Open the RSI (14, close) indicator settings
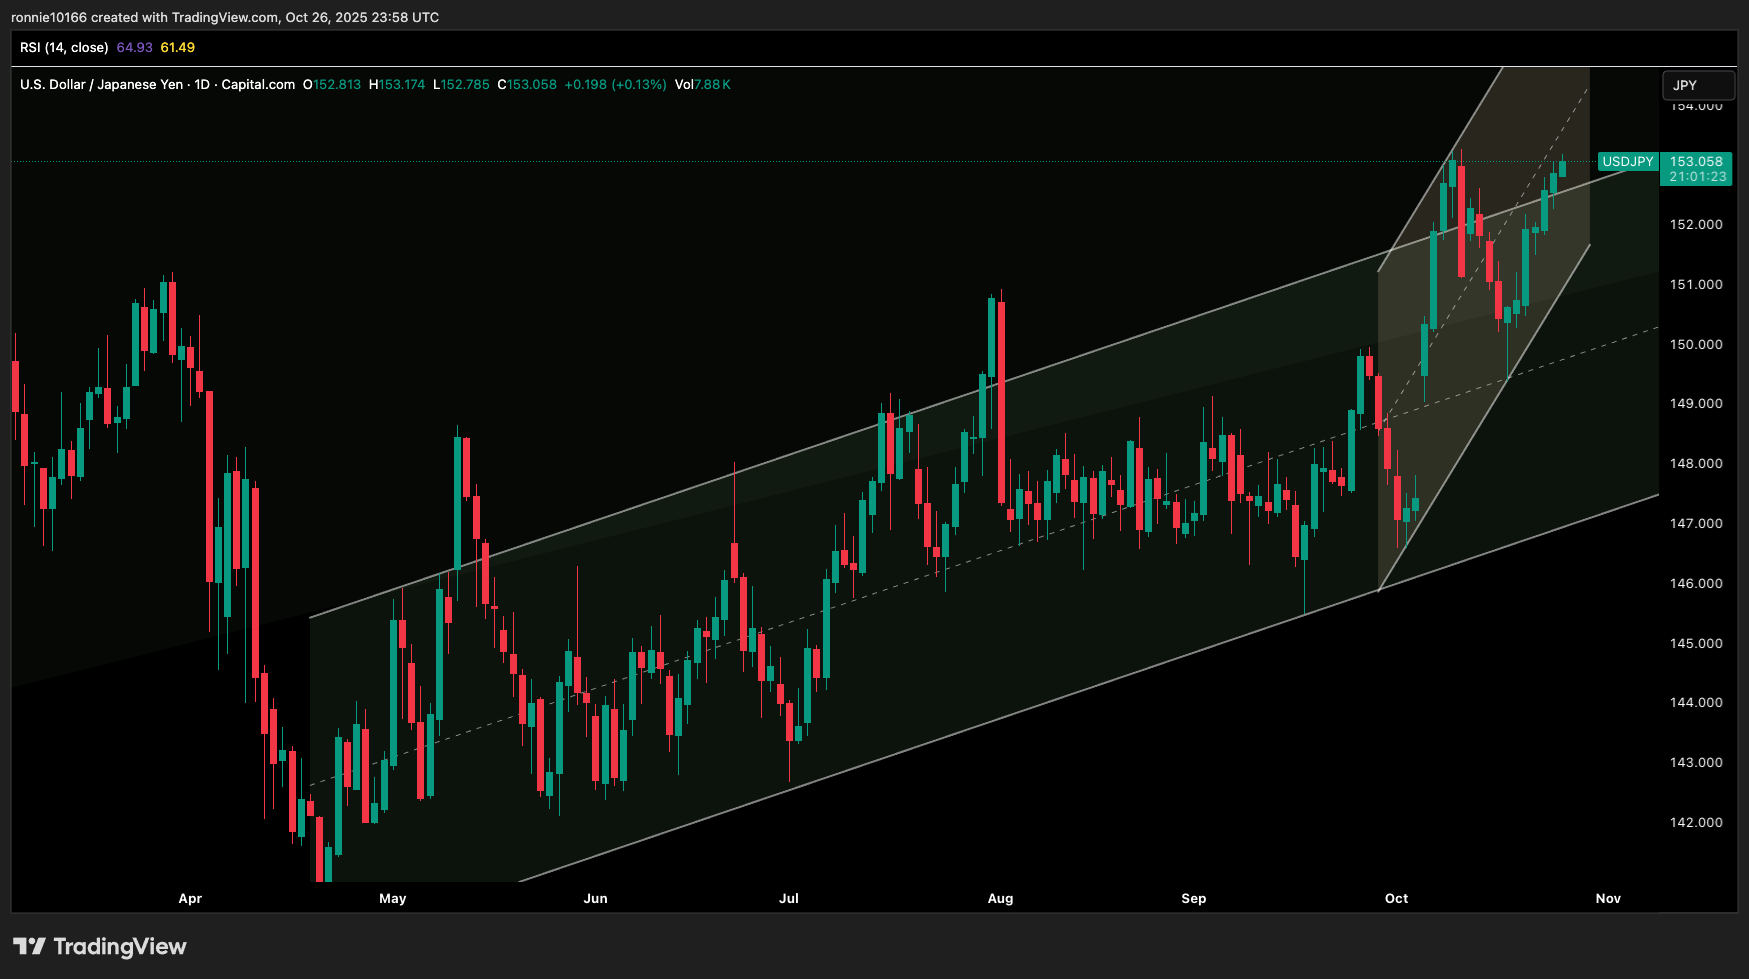 [65, 46]
